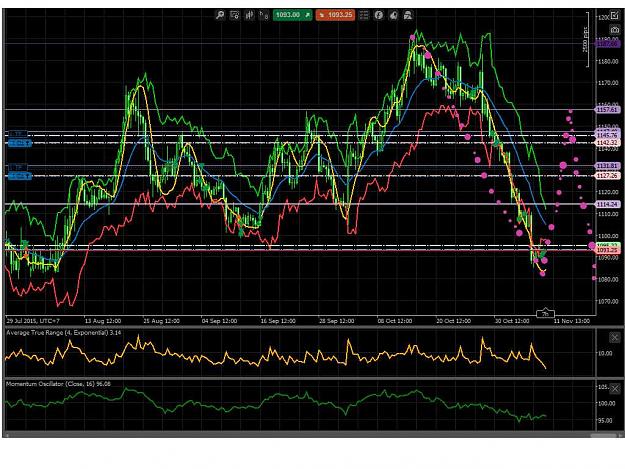Click the 95.00 value on the Momentum axis

606,420
